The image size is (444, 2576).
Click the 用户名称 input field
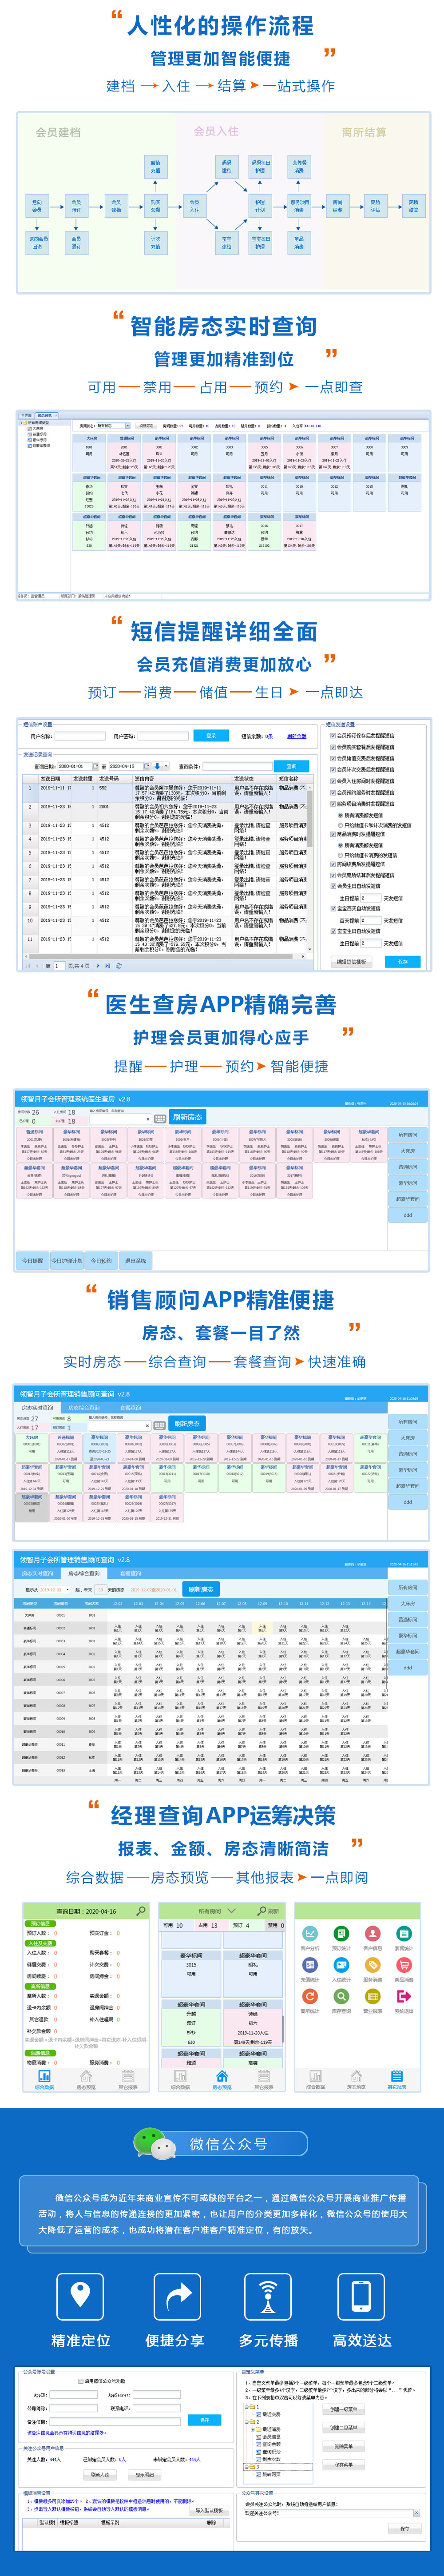79,736
